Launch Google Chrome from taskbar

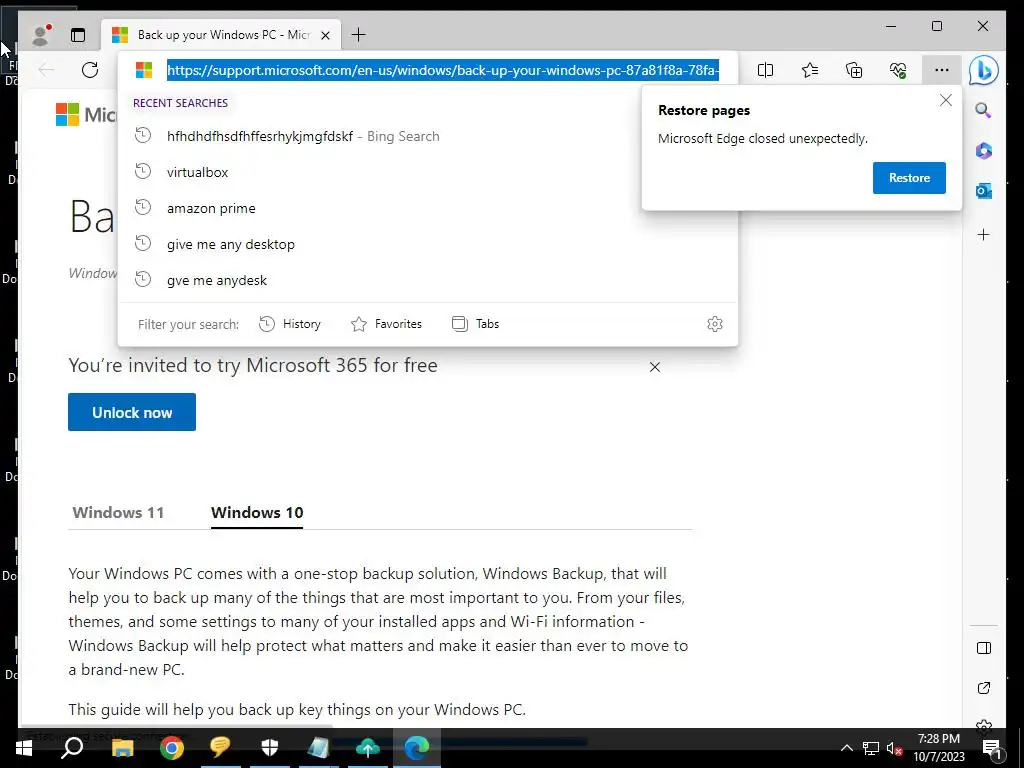(172, 748)
